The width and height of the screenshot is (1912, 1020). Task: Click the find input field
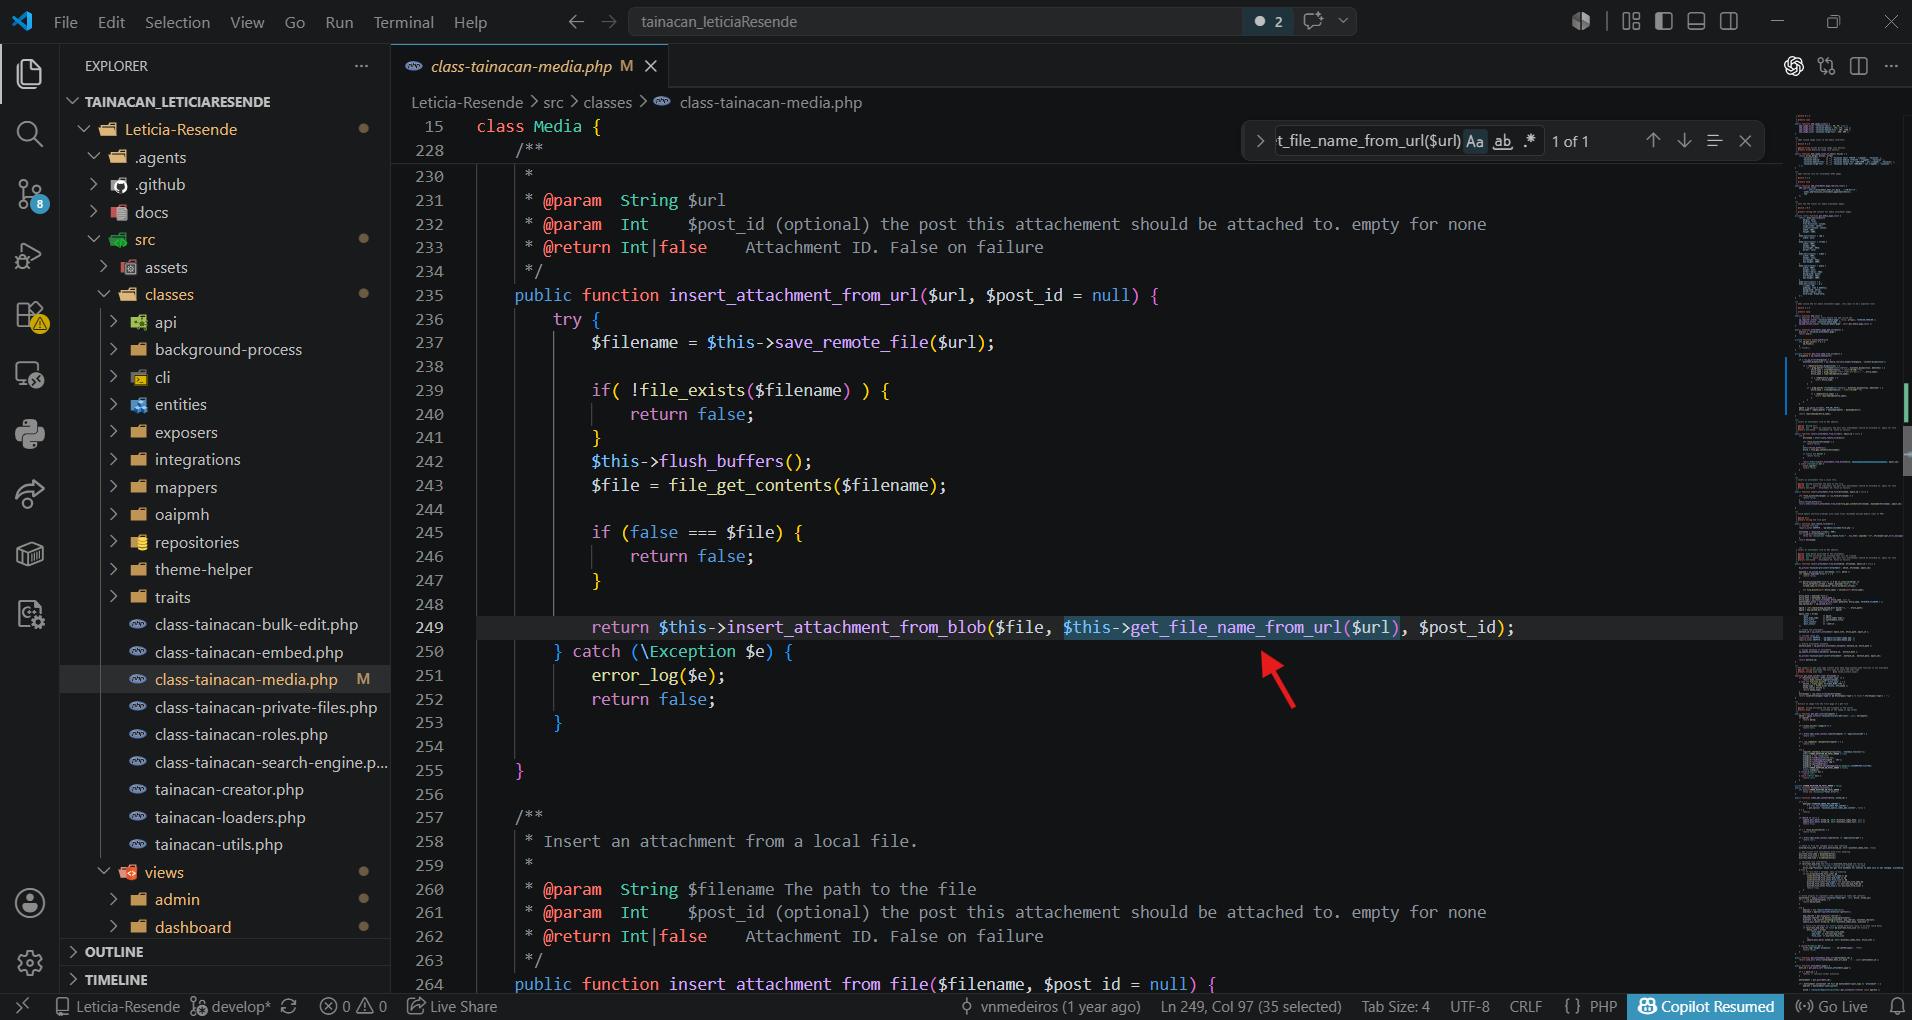[1368, 141]
